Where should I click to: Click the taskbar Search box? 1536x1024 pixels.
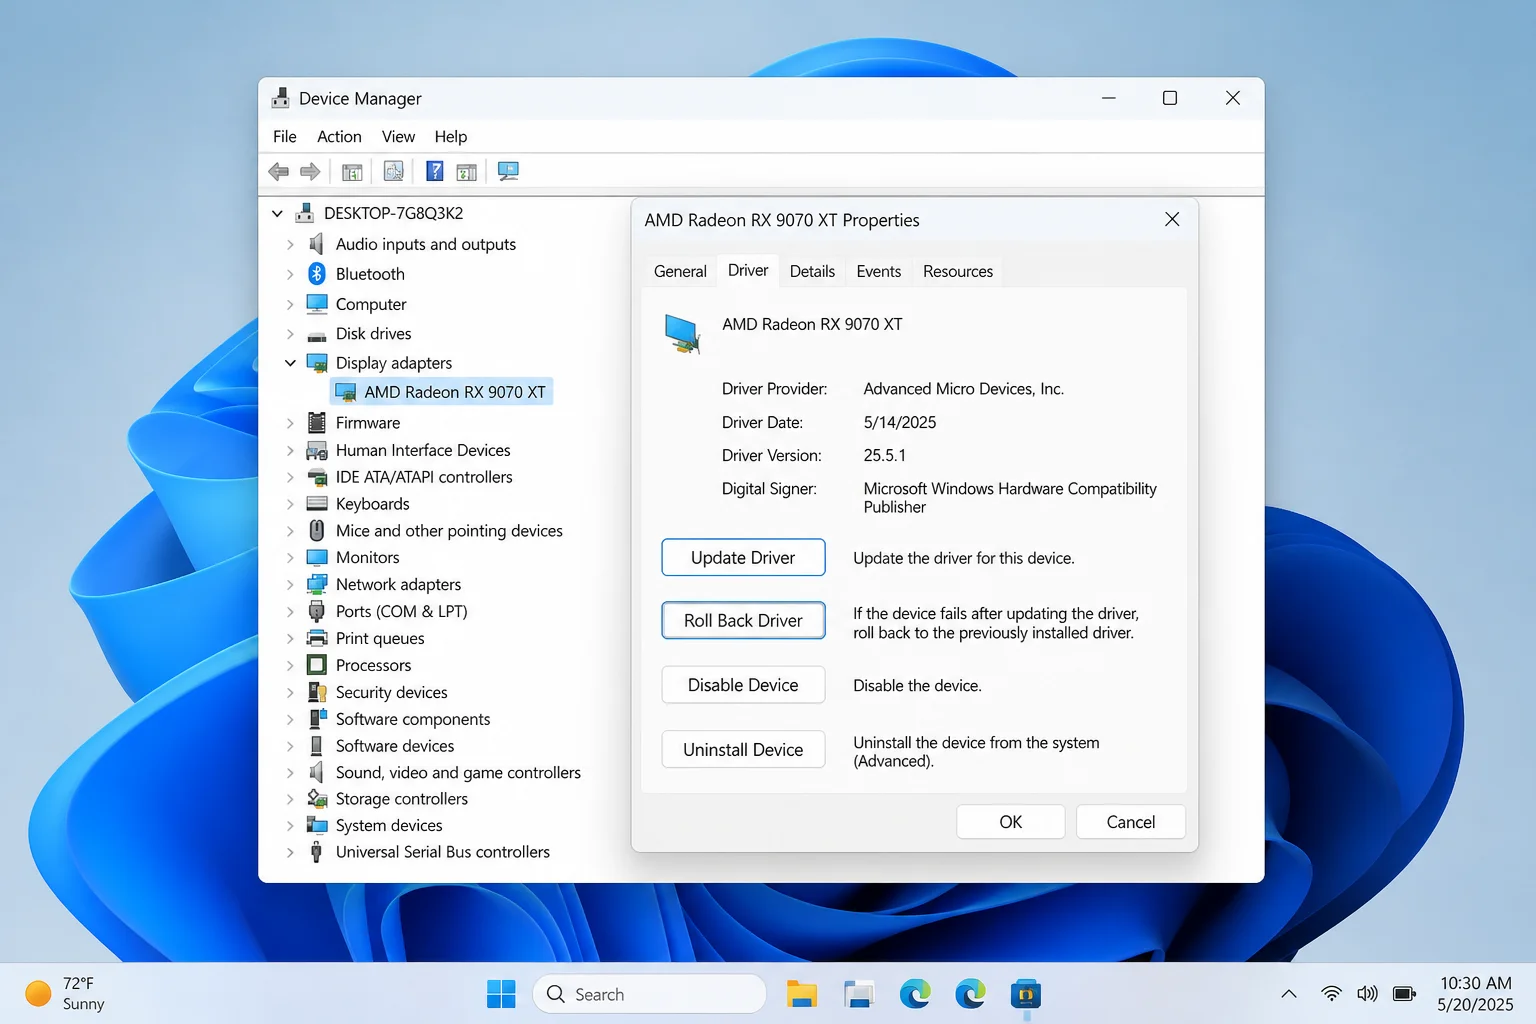click(650, 994)
